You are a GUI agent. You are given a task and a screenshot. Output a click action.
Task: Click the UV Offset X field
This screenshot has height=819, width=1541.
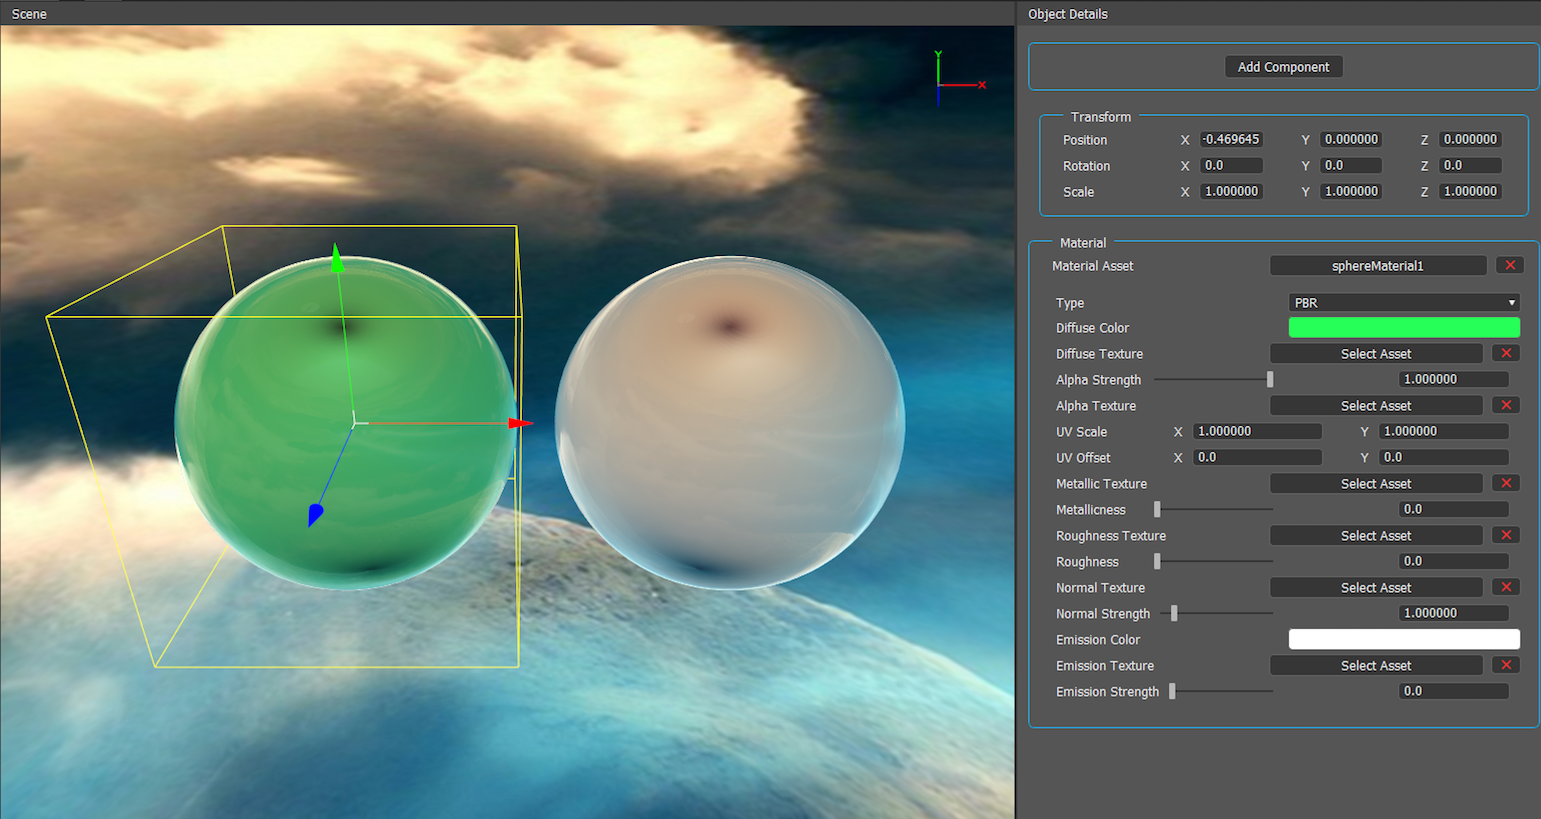(1257, 457)
